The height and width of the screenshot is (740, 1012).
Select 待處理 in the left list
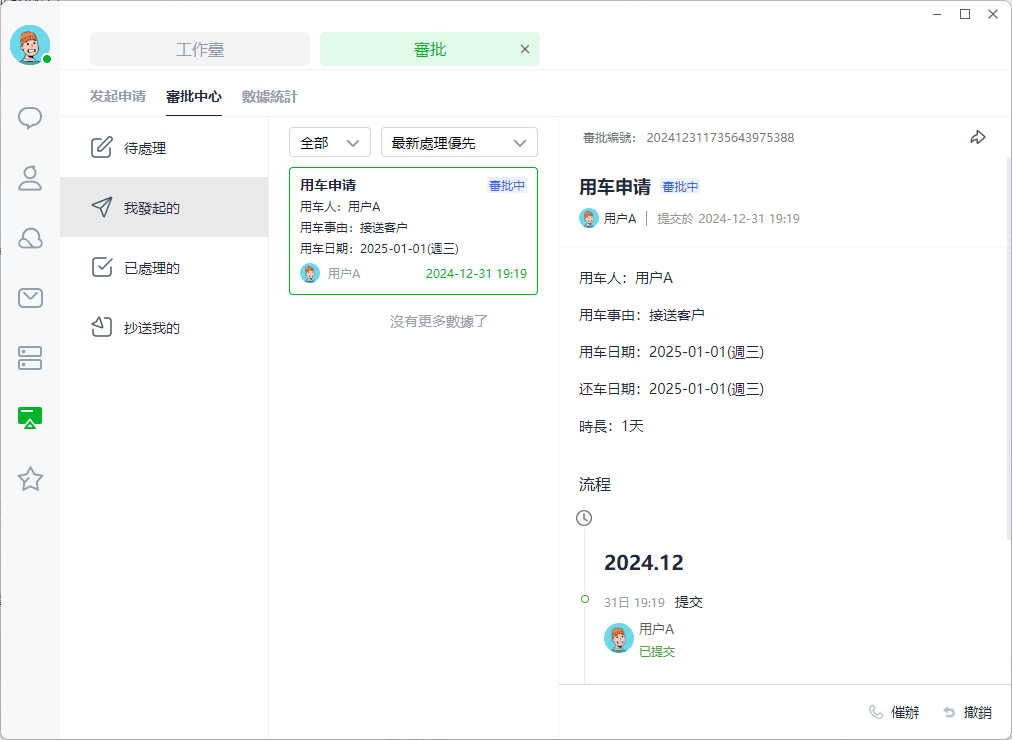click(x=164, y=148)
